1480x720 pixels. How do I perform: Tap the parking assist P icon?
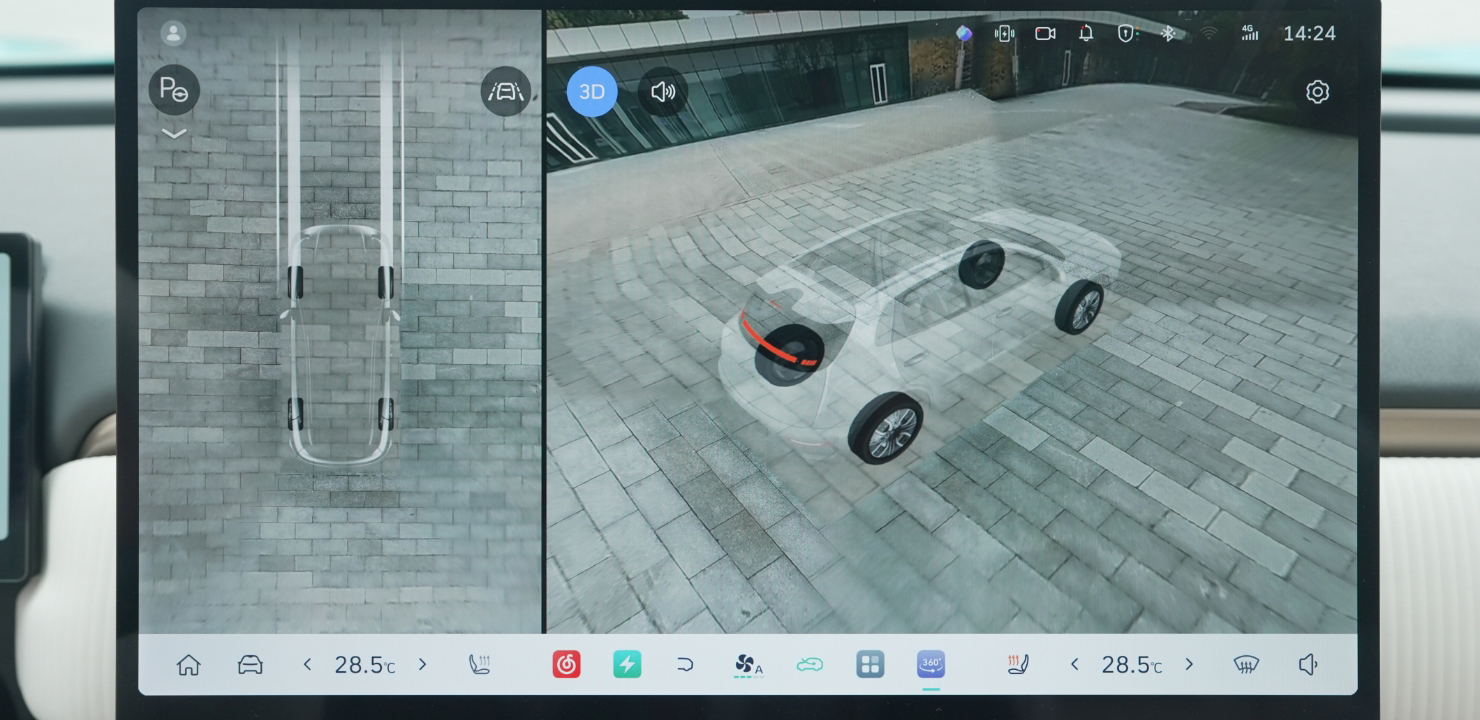pos(174,91)
